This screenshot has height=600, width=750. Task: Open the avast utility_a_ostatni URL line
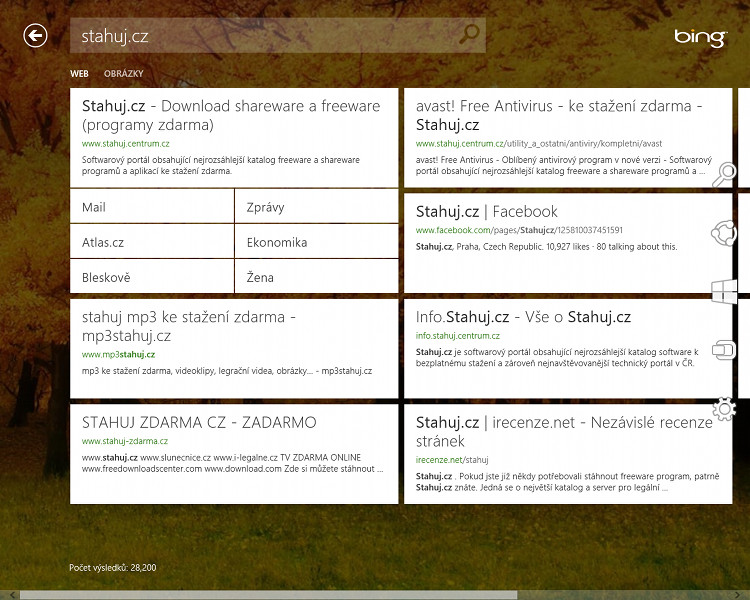539,144
